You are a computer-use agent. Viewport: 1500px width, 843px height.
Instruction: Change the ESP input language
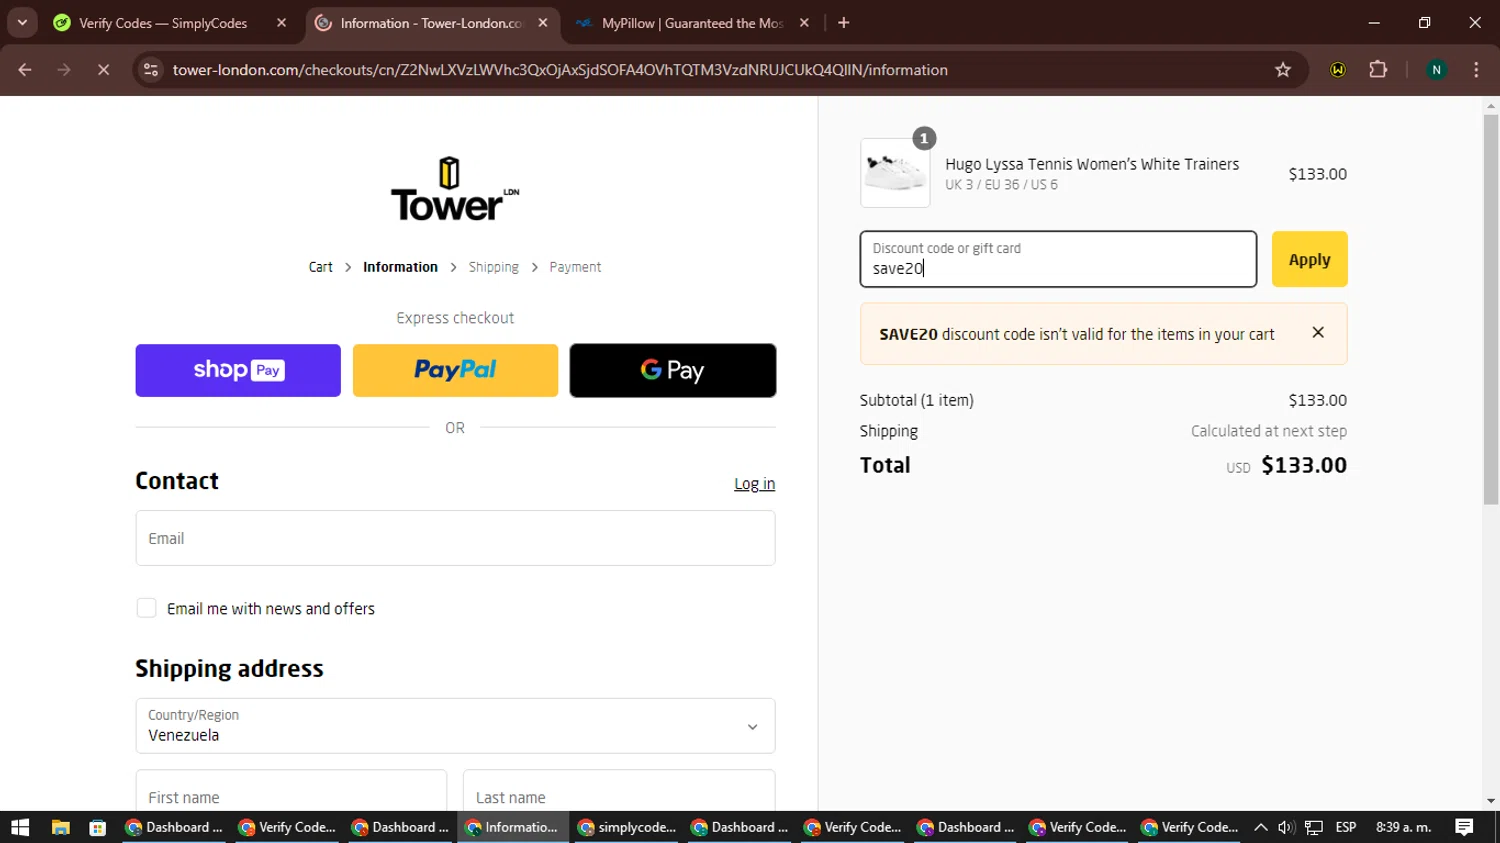[x=1346, y=827]
